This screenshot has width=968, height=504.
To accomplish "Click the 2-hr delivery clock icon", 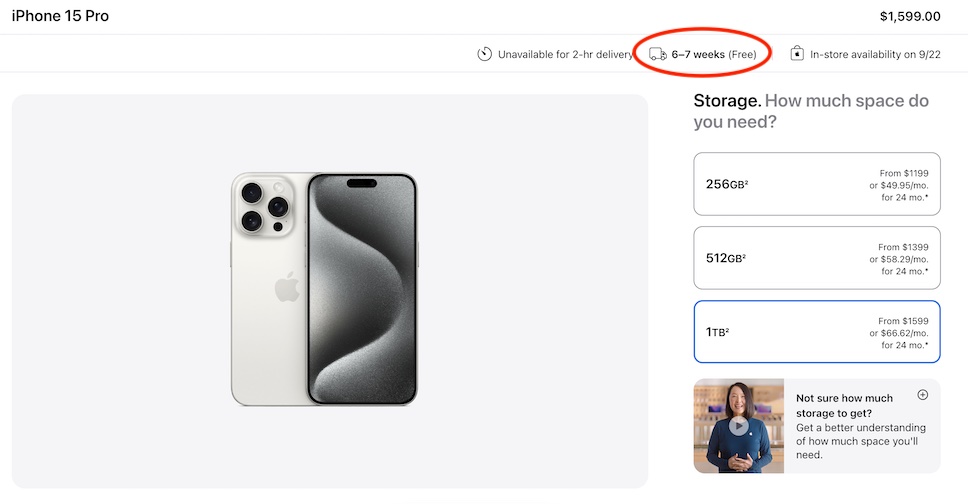I will coord(485,54).
